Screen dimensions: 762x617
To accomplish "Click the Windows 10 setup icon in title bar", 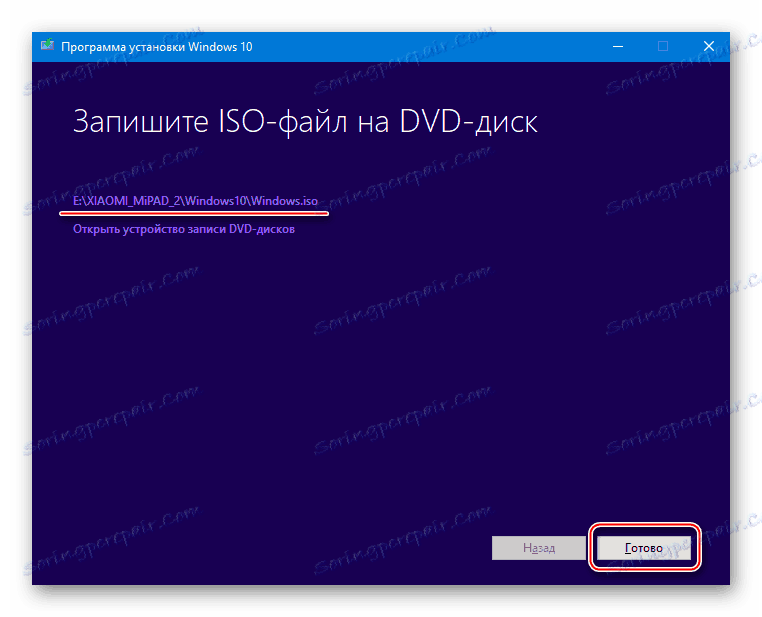I will coord(47,46).
